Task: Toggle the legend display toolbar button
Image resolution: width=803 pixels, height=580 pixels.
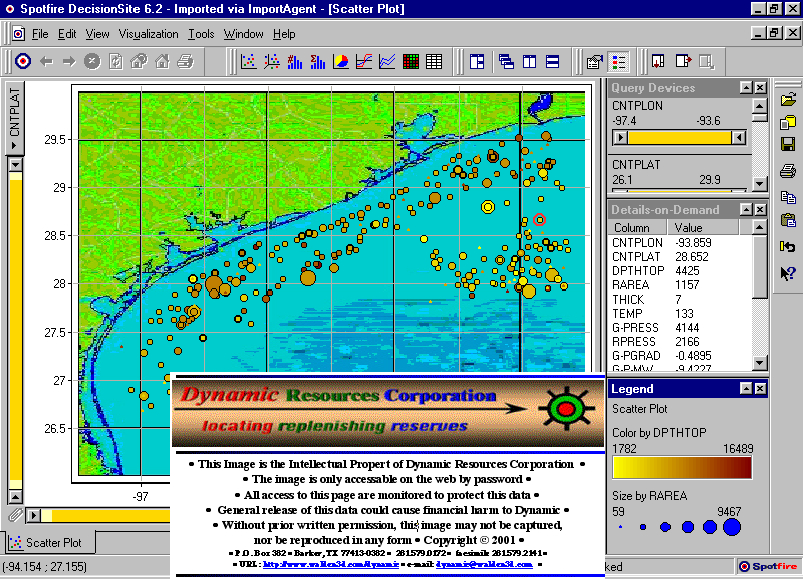Action: (x=619, y=62)
